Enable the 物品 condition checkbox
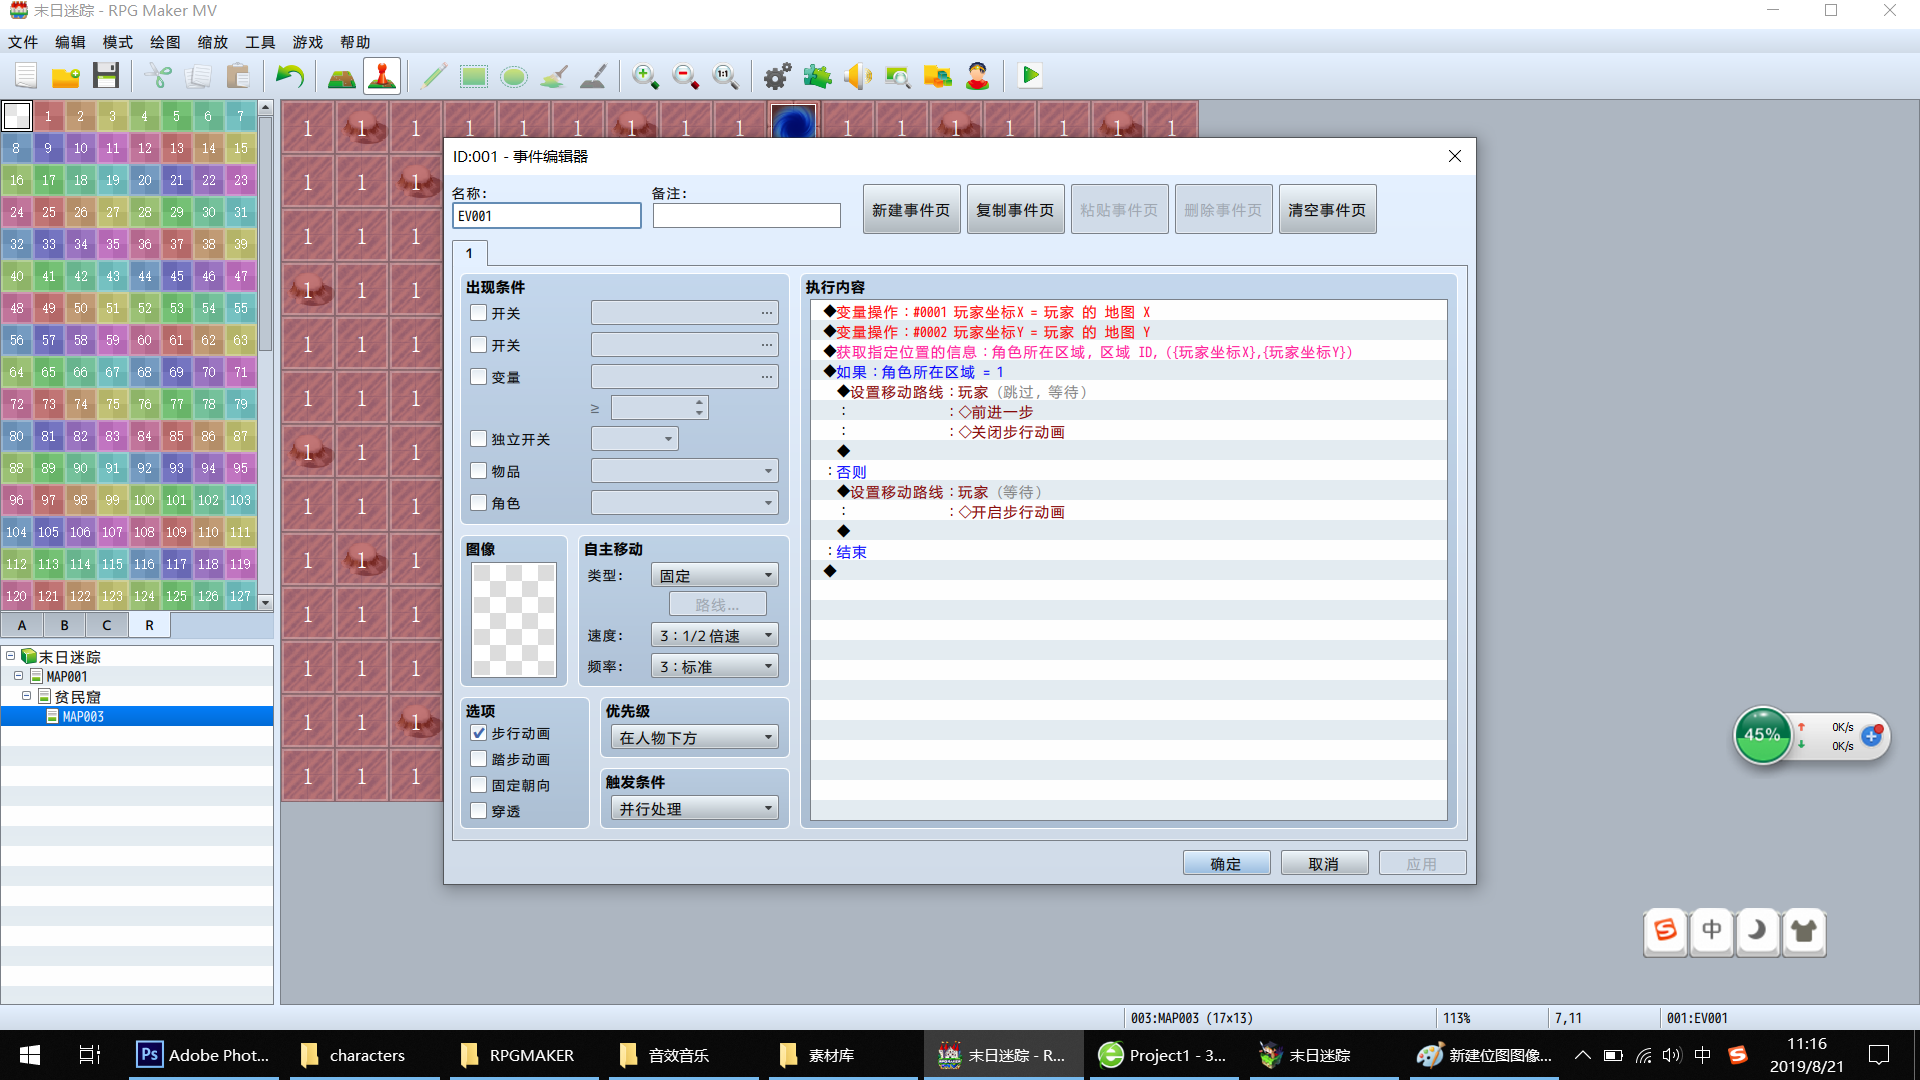This screenshot has width=1920, height=1080. (x=479, y=471)
